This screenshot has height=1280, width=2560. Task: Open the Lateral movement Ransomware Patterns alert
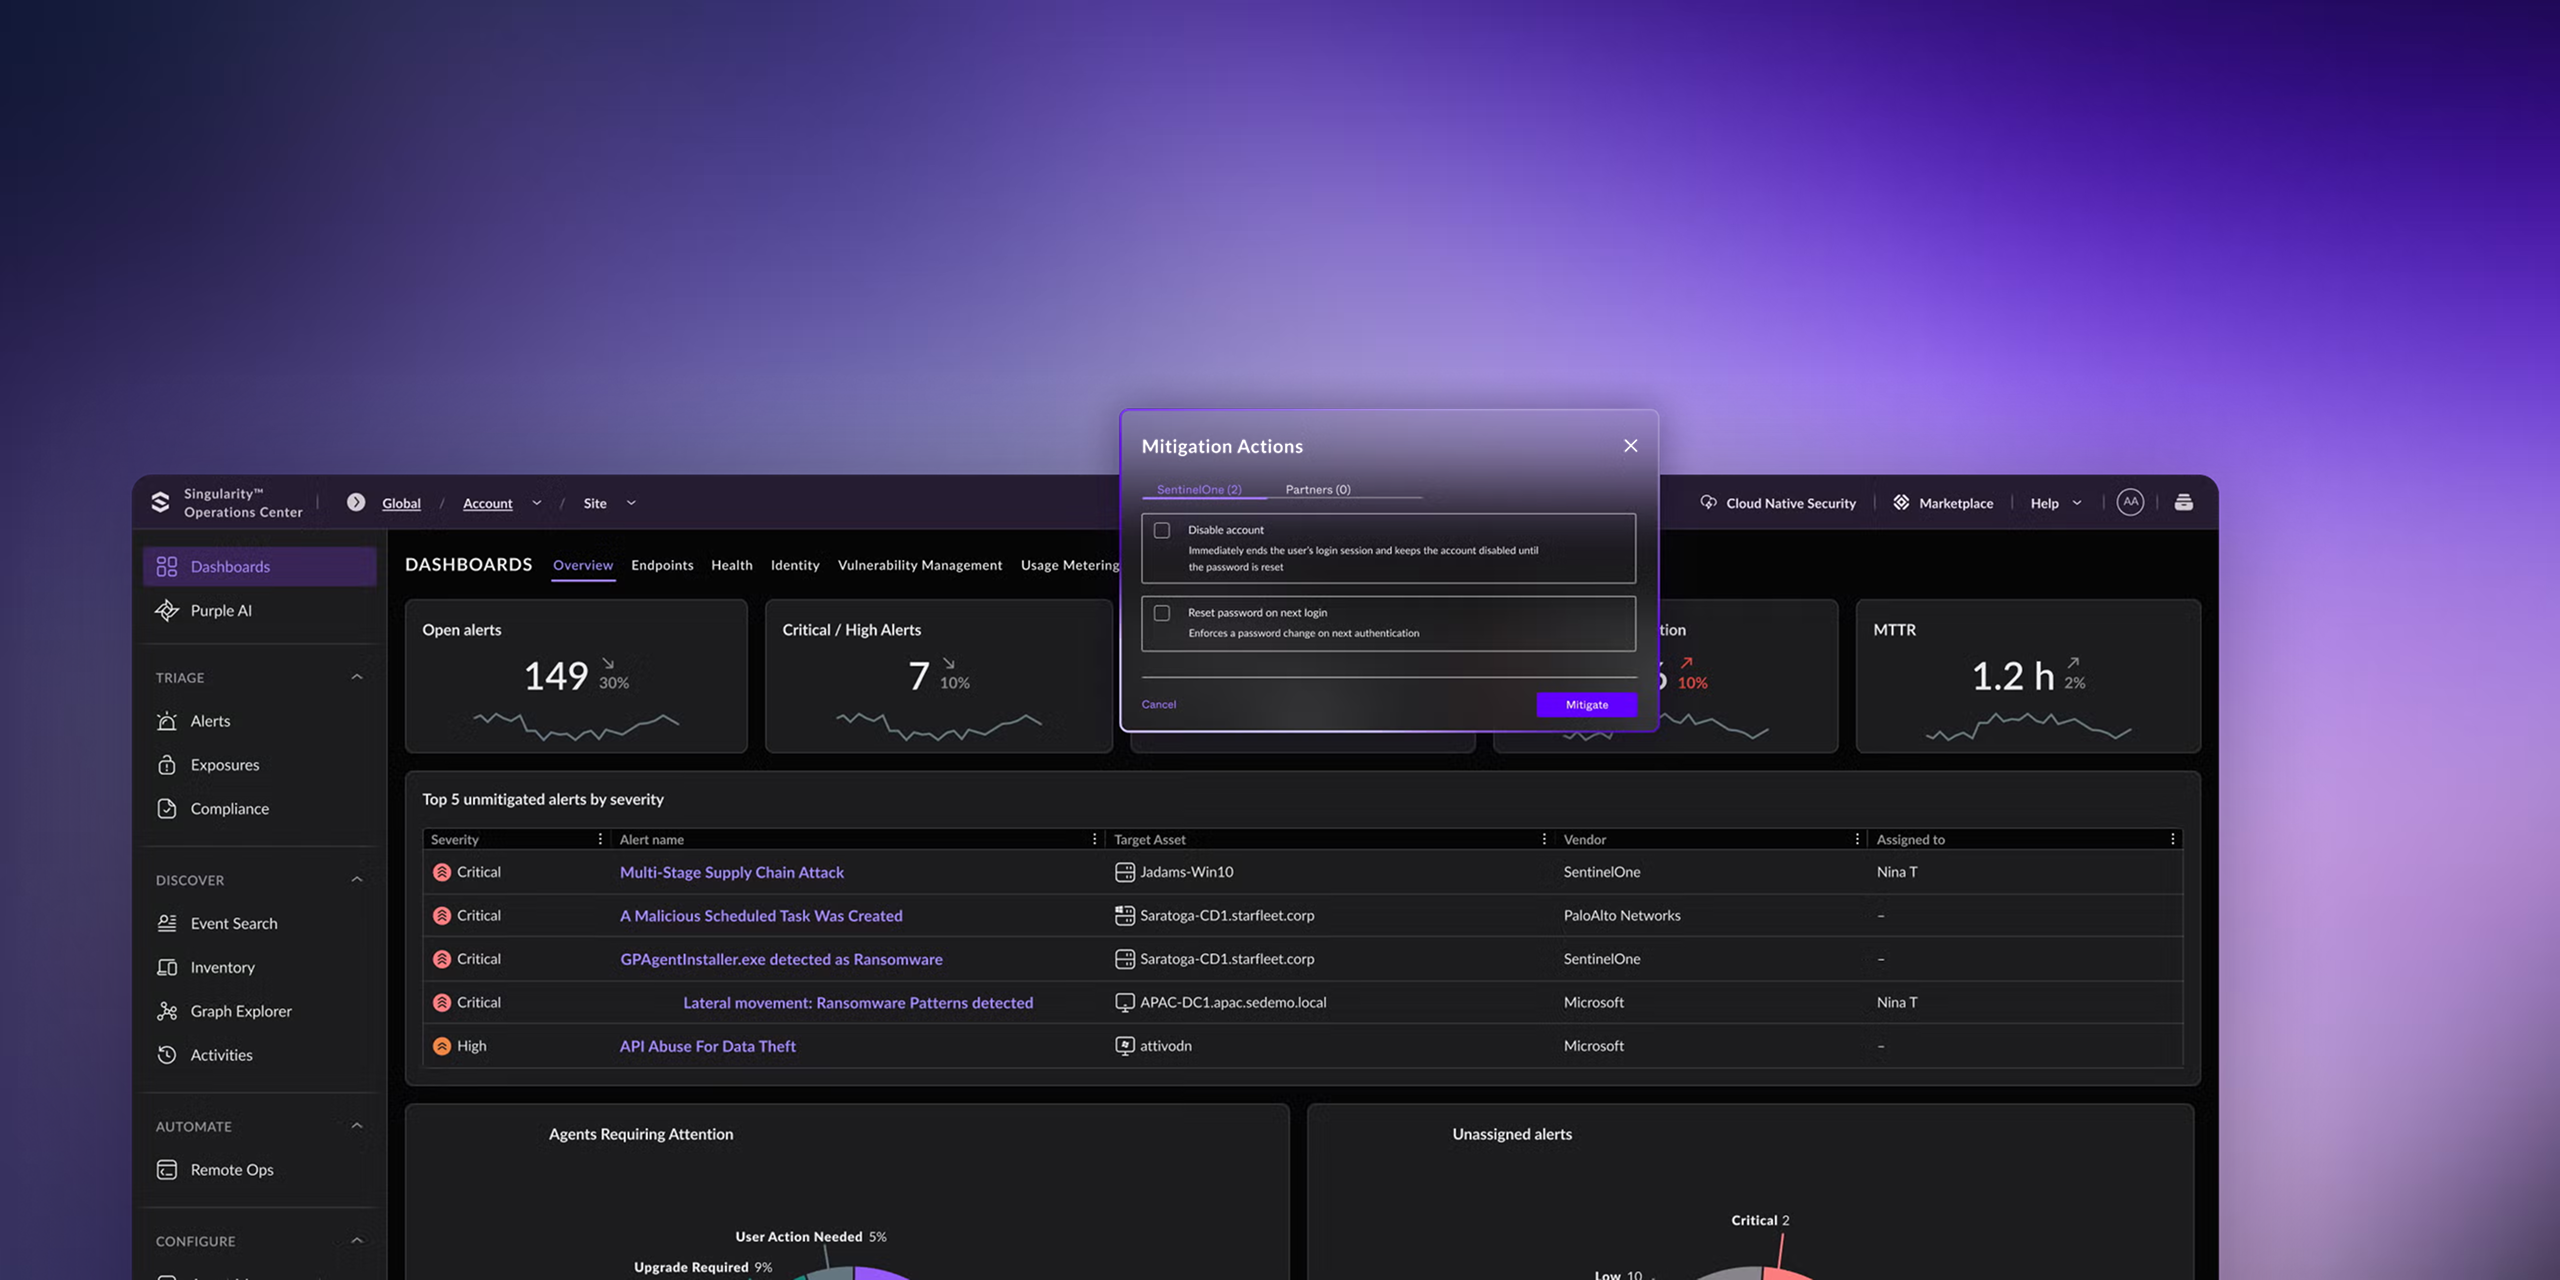tap(858, 1002)
